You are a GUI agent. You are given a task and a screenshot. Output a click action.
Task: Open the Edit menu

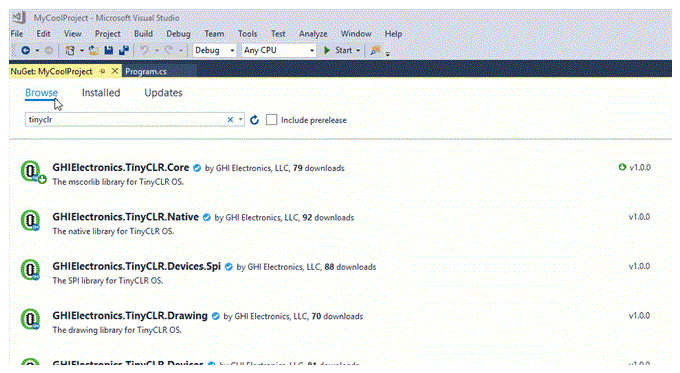(x=43, y=34)
